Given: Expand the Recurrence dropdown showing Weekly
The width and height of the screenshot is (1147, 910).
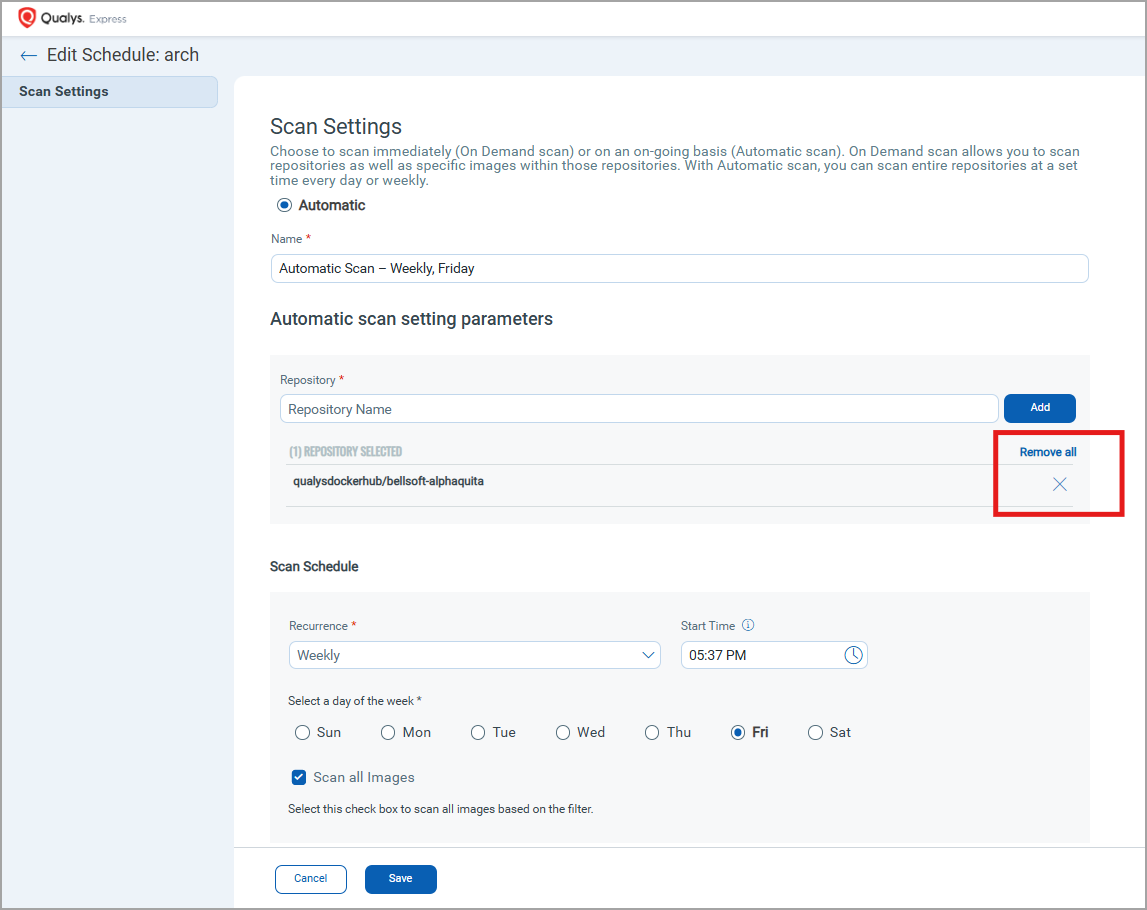Looking at the screenshot, I should coord(474,655).
